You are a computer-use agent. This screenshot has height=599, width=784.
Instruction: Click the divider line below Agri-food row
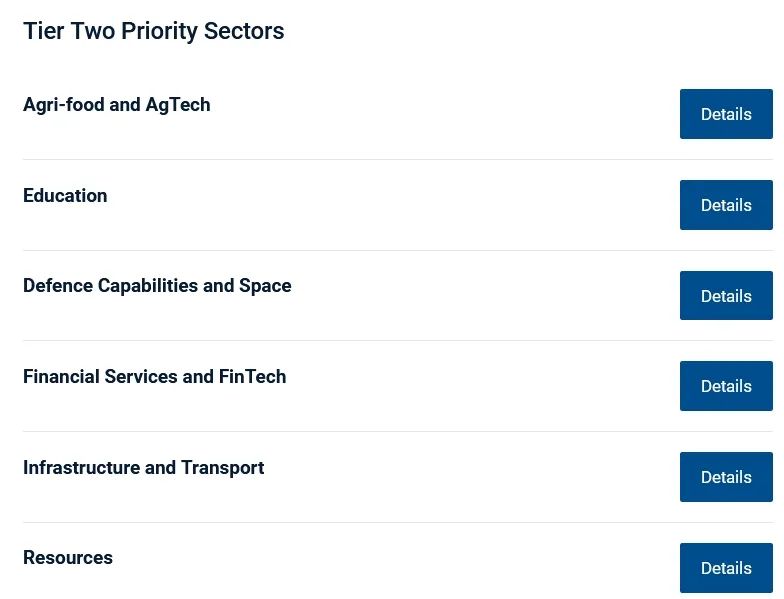398,160
